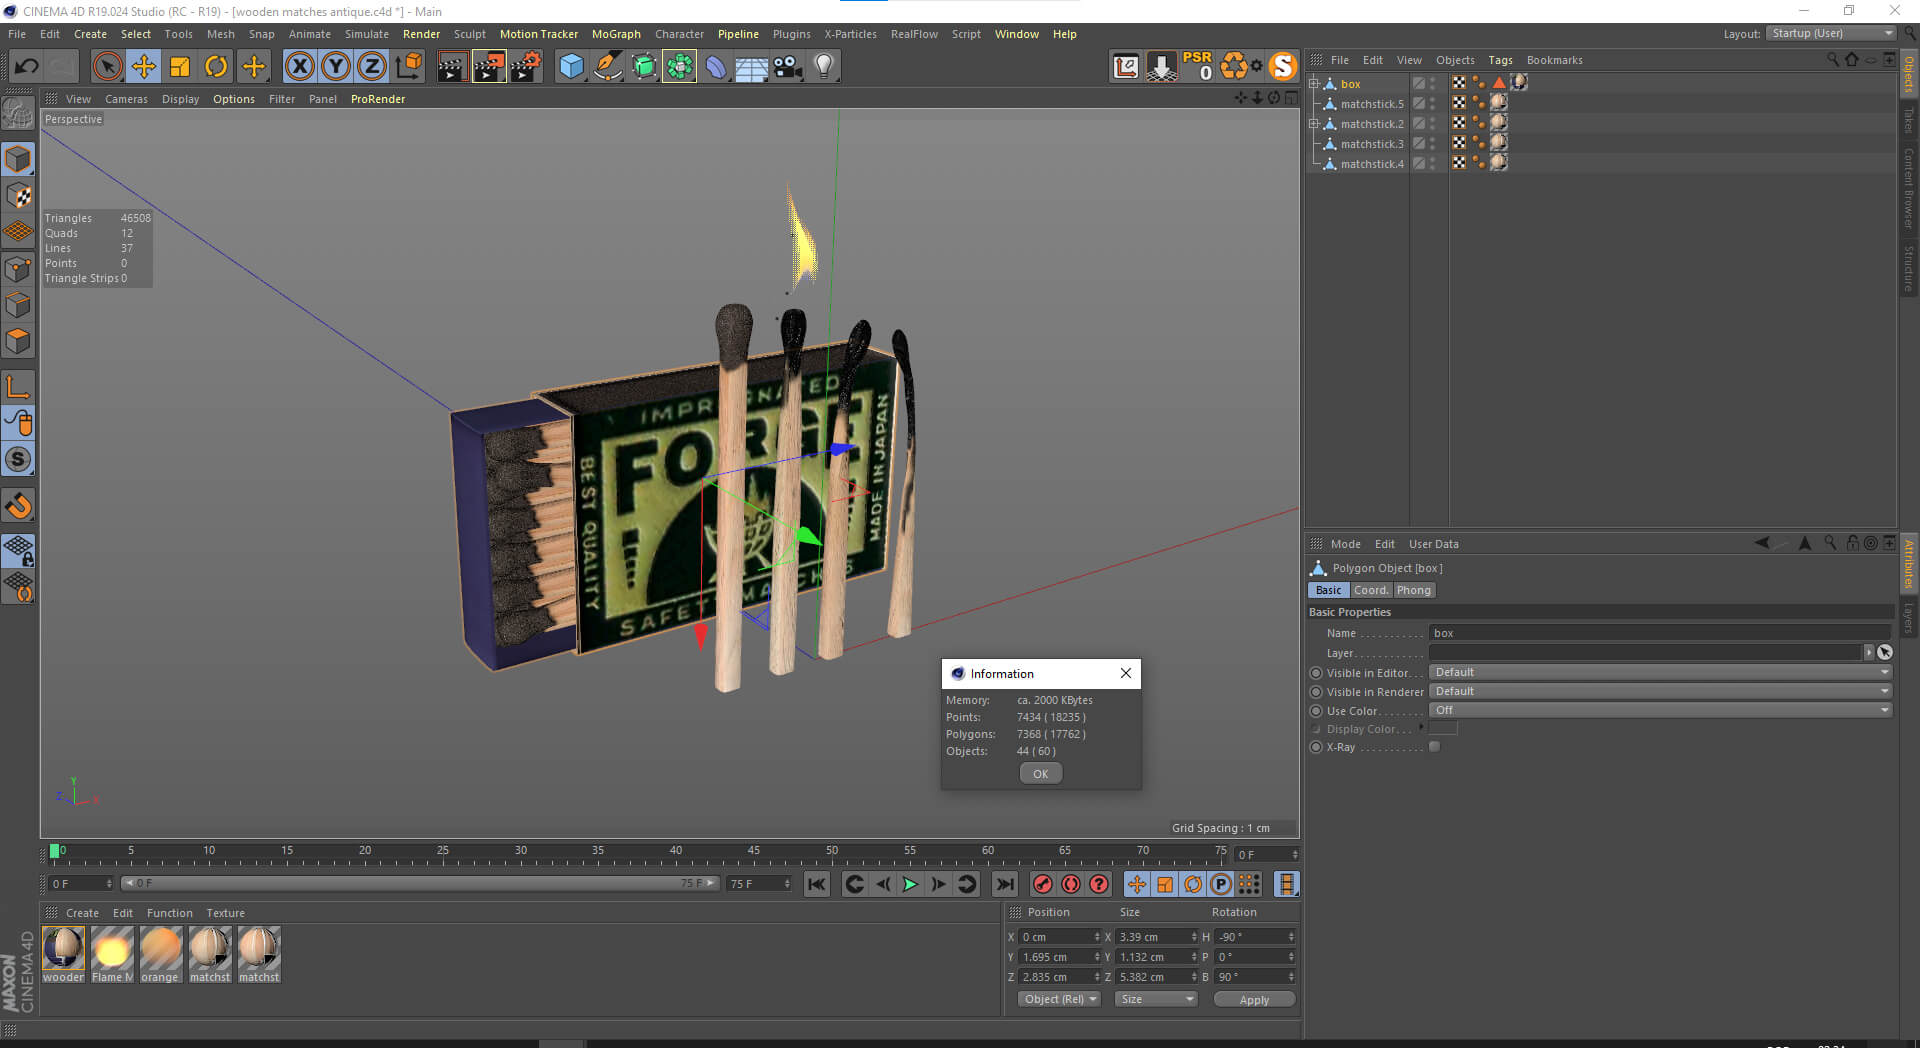Viewport: 1920px width, 1048px height.
Task: Select the Live Selection tool
Action: 107,67
